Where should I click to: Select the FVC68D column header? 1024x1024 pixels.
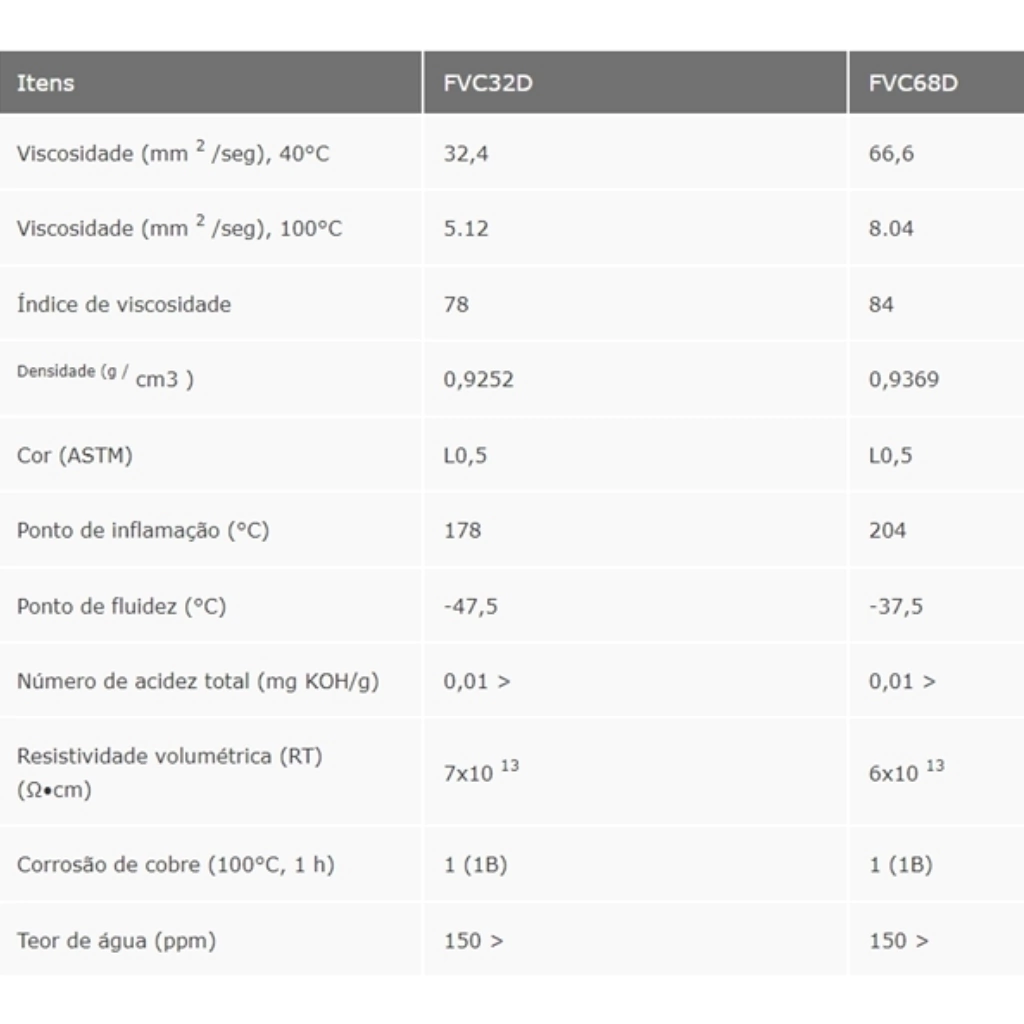912,83
